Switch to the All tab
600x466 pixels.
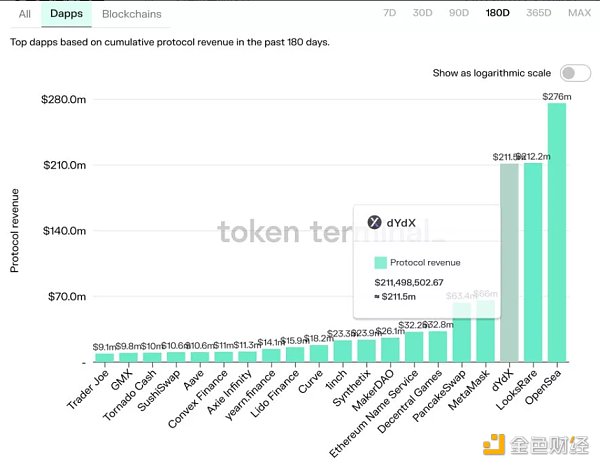point(24,15)
